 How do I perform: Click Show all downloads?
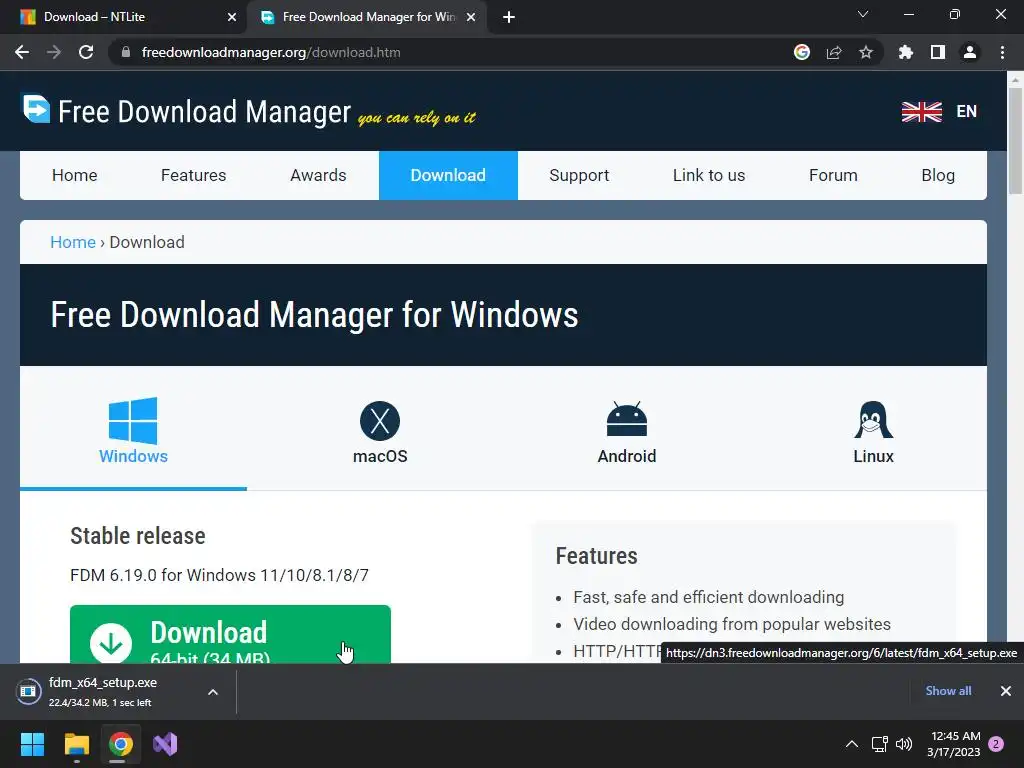tap(948, 691)
